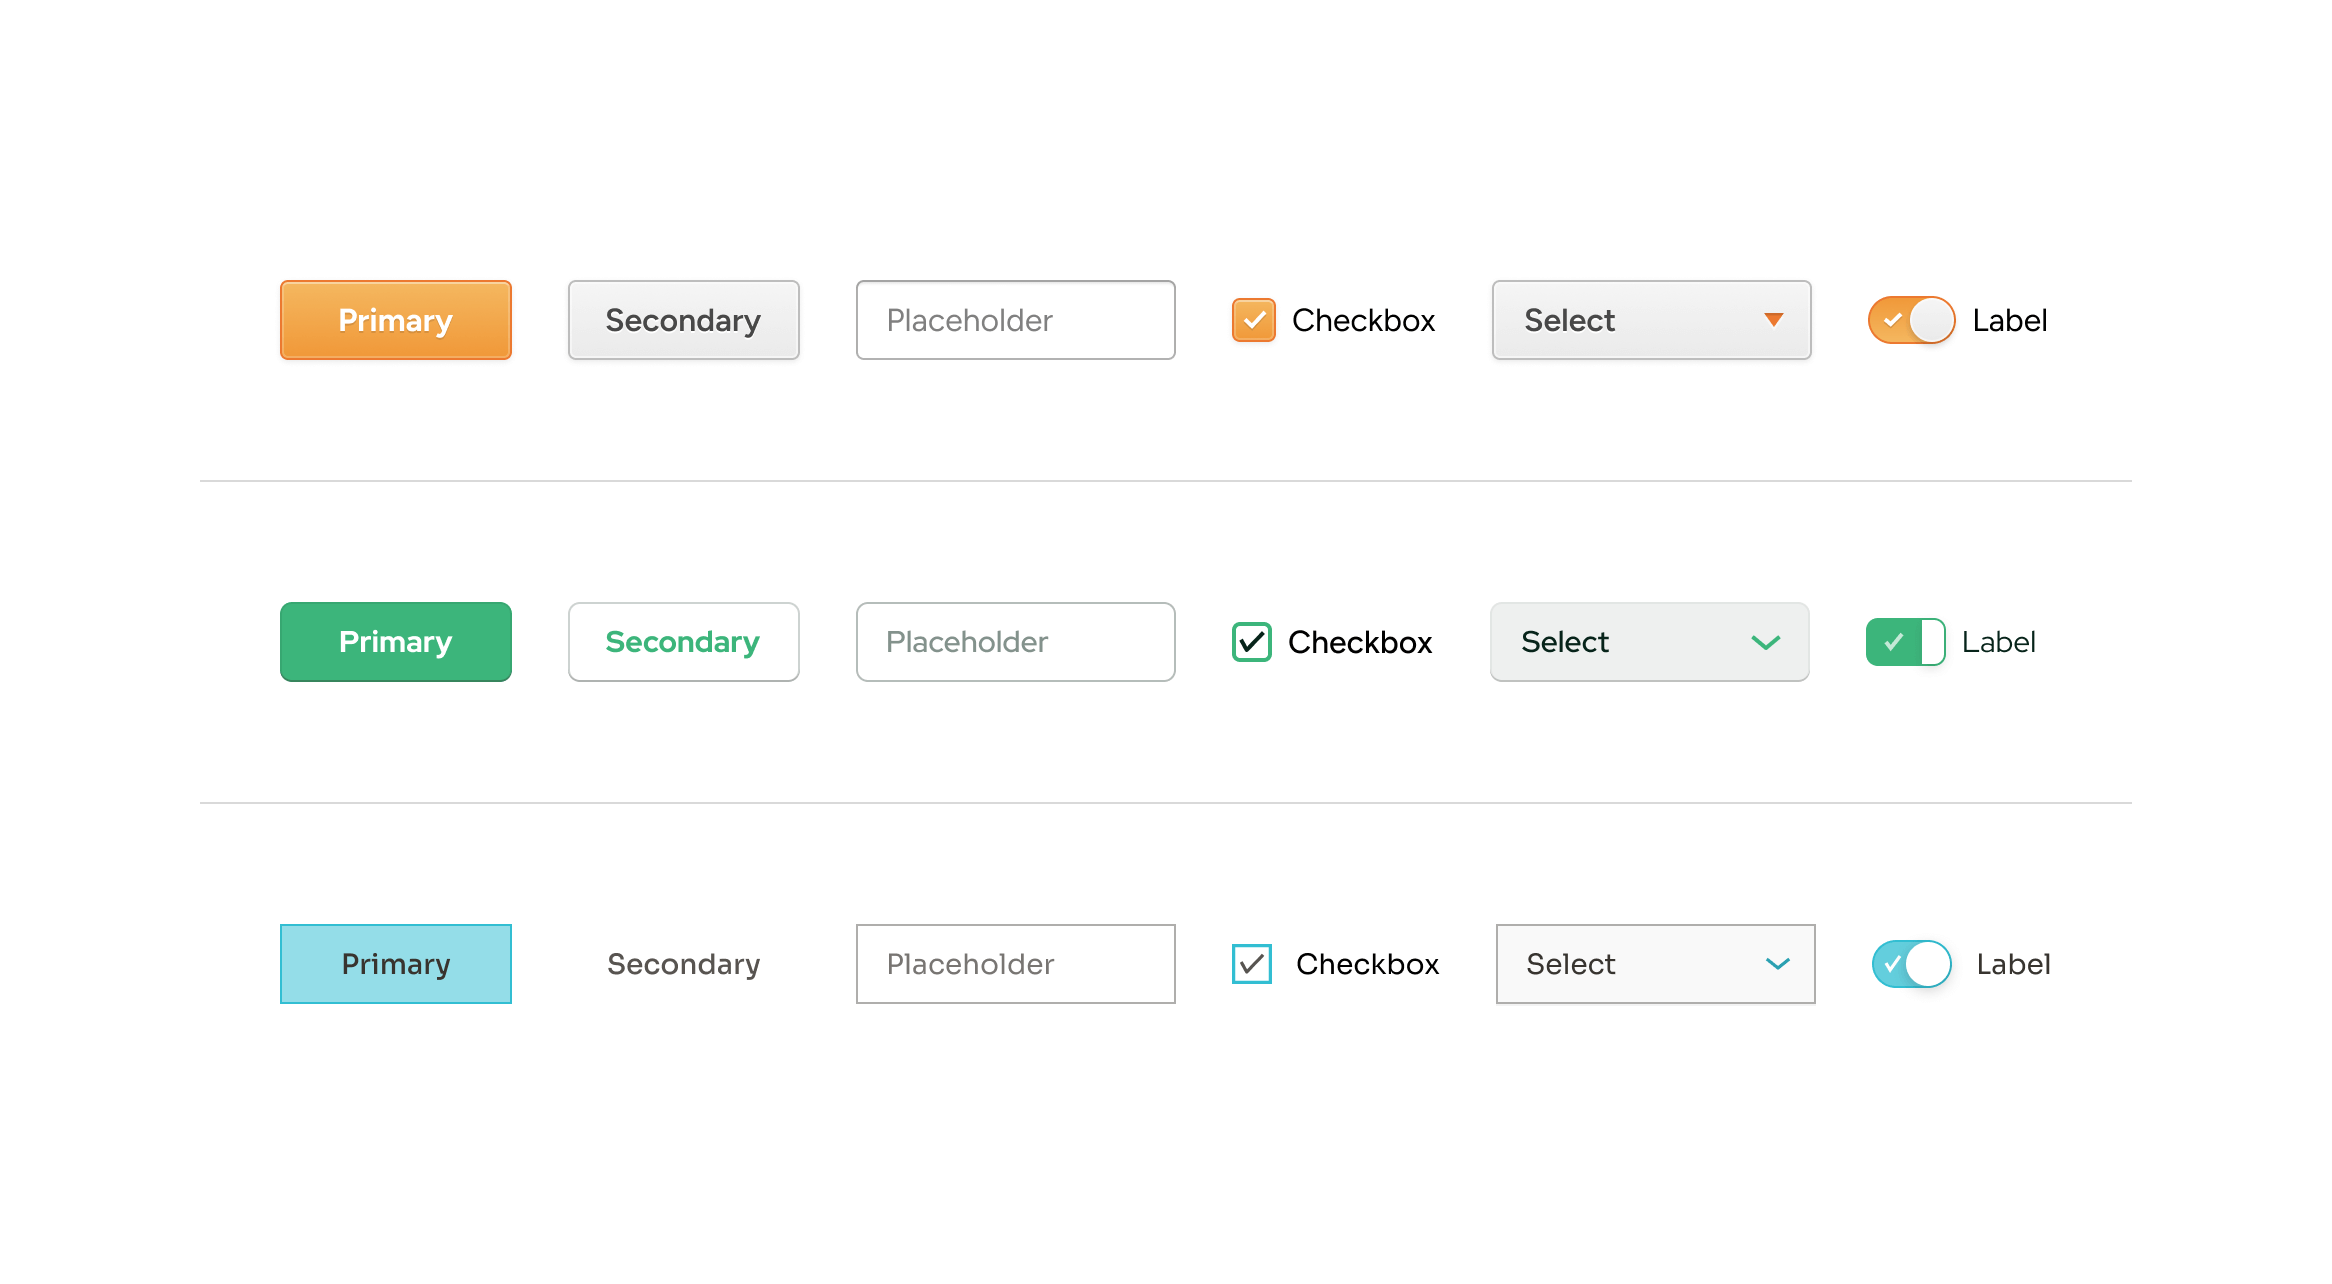Uncheck the blue square Checkbox
Image resolution: width=2332 pixels, height=1284 pixels.
tap(1252, 964)
